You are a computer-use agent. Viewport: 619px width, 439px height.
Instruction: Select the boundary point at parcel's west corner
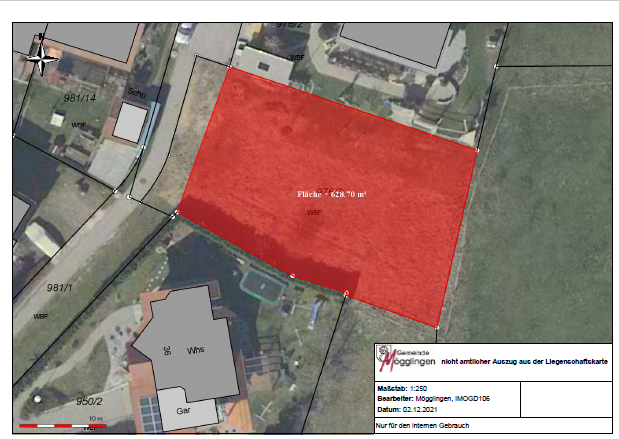(x=177, y=212)
